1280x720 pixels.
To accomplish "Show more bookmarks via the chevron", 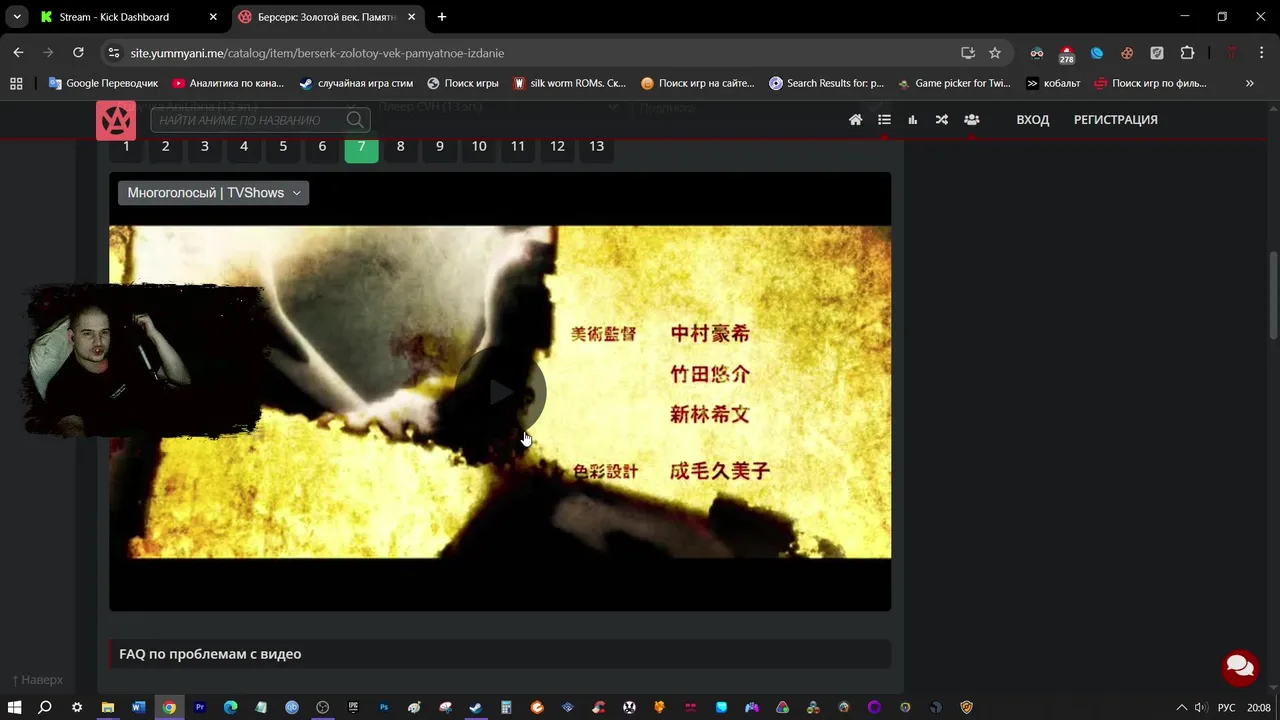I will (1249, 83).
